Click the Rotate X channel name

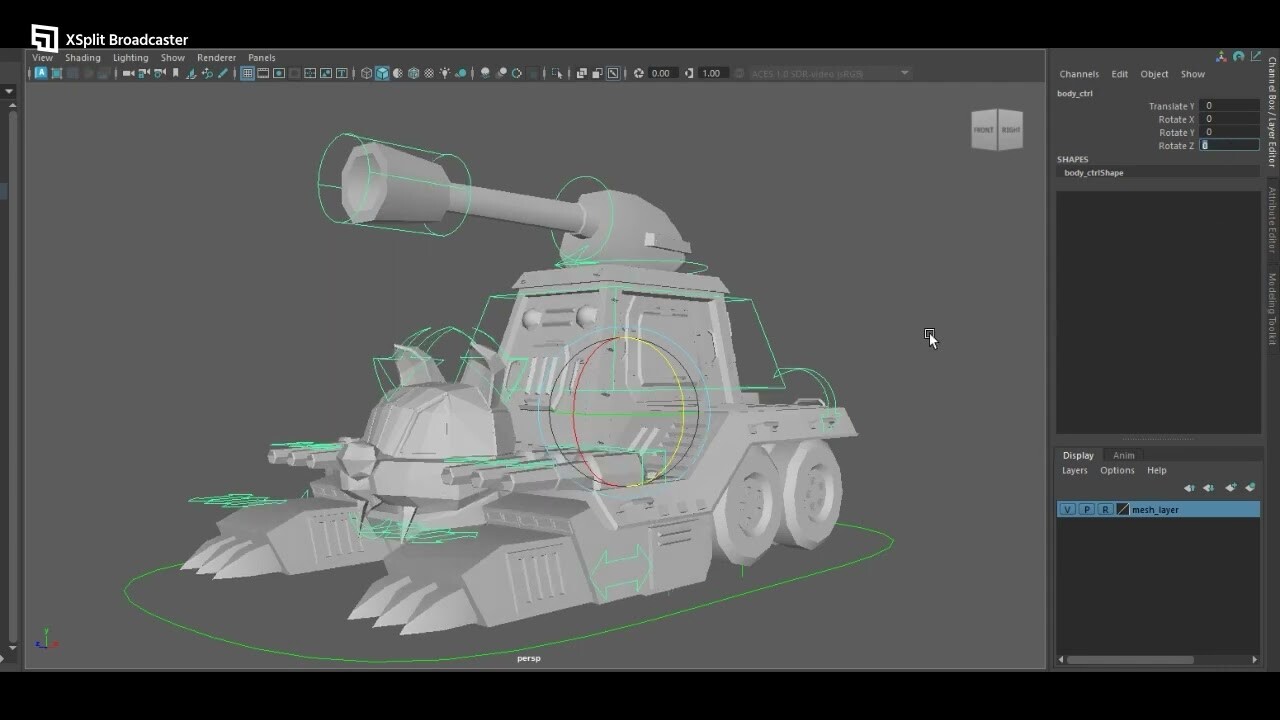click(x=1176, y=119)
